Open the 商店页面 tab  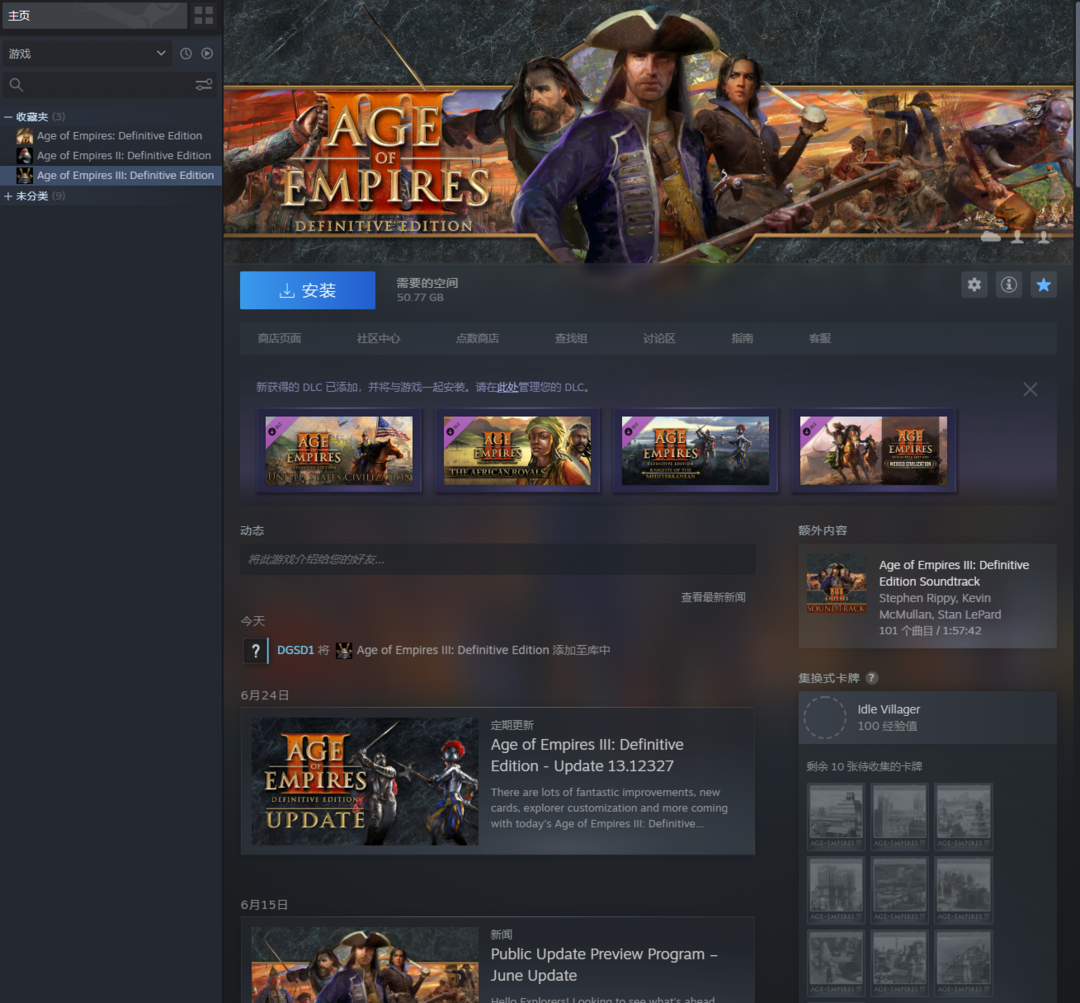[x=279, y=338]
